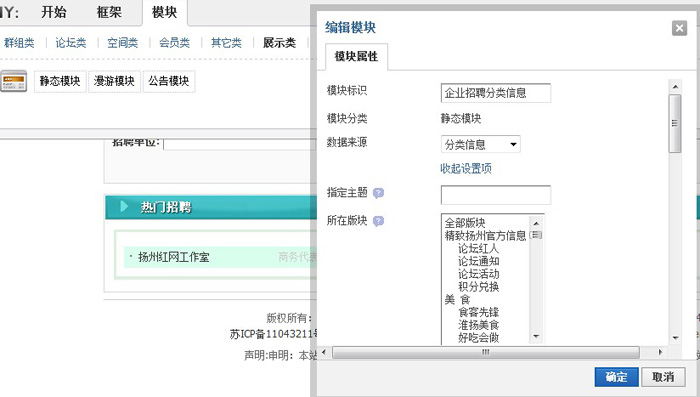Focus the 招聘单位 input field
Image resolution: width=700 pixels, height=397 pixels.
(x=240, y=144)
